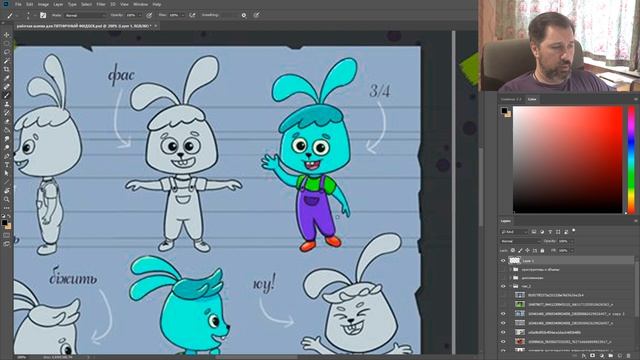Image resolution: width=640 pixels, height=360 pixels.
Task: Select the Lasso tool
Action: point(7,52)
